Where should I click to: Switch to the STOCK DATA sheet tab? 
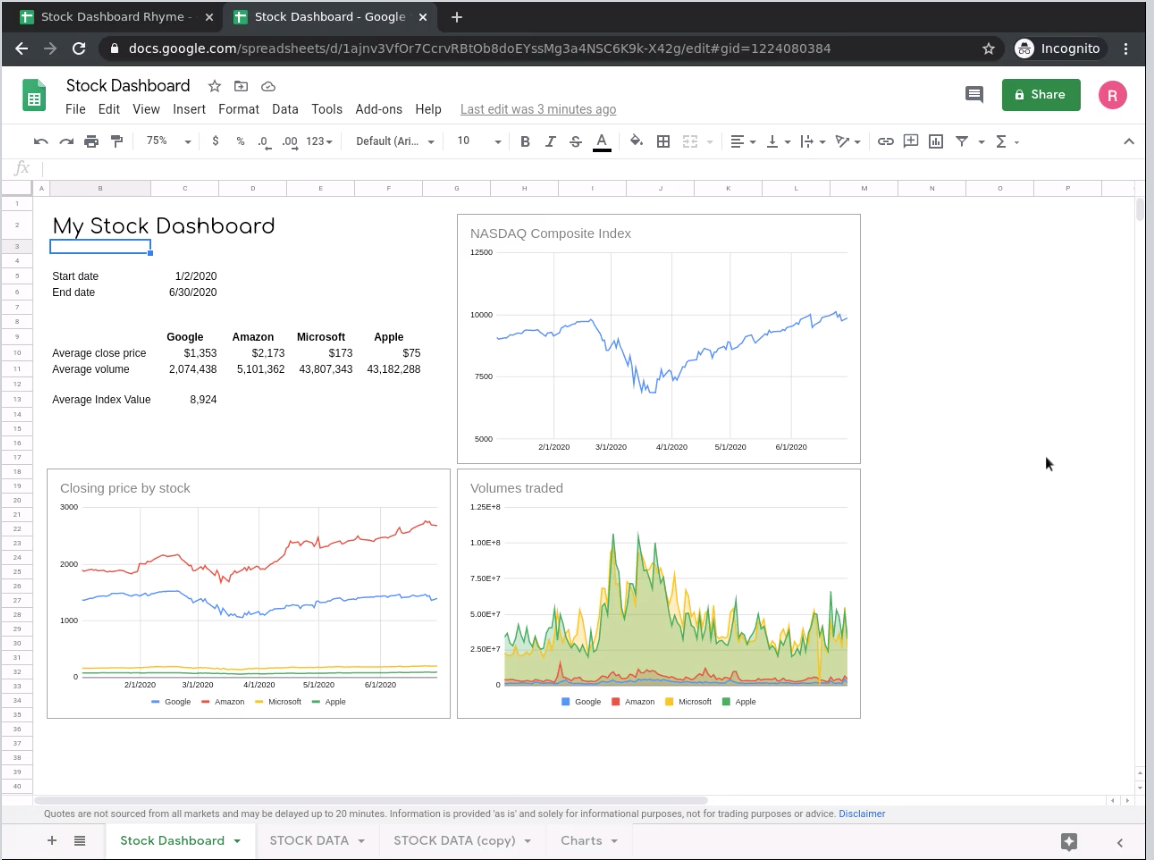point(308,841)
